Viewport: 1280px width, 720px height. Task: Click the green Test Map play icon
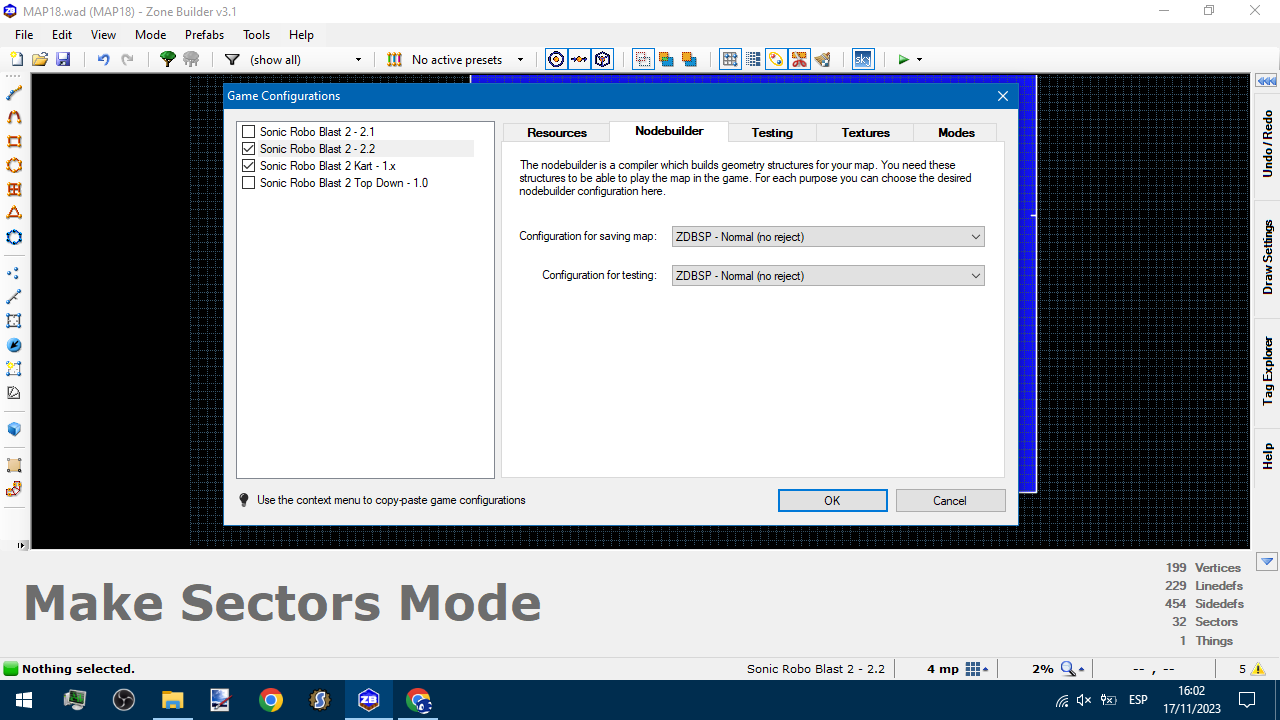[x=903, y=60]
